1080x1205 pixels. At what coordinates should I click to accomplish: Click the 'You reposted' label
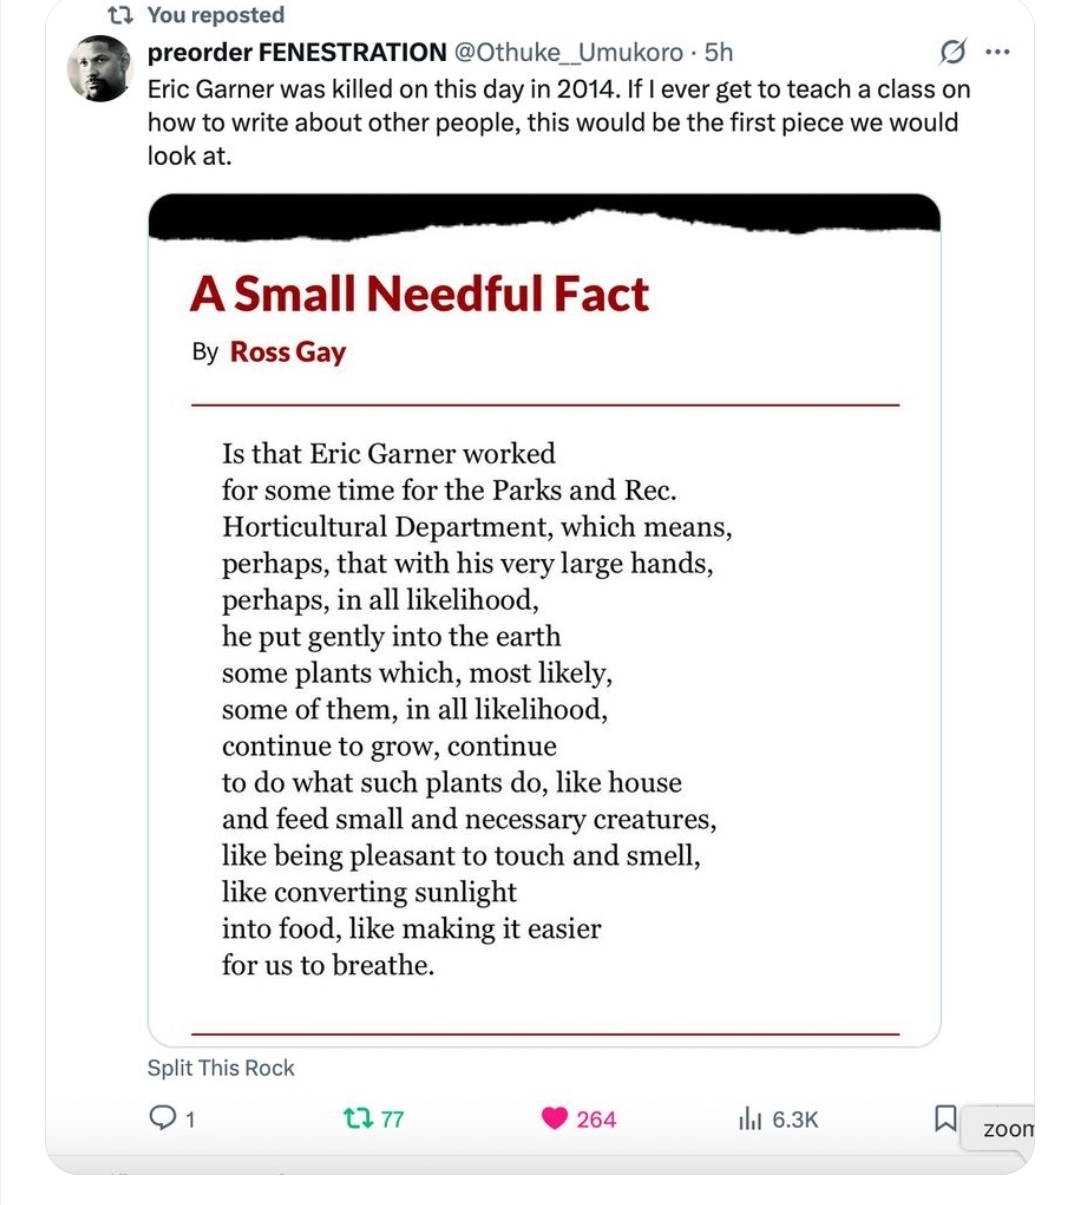(x=215, y=15)
